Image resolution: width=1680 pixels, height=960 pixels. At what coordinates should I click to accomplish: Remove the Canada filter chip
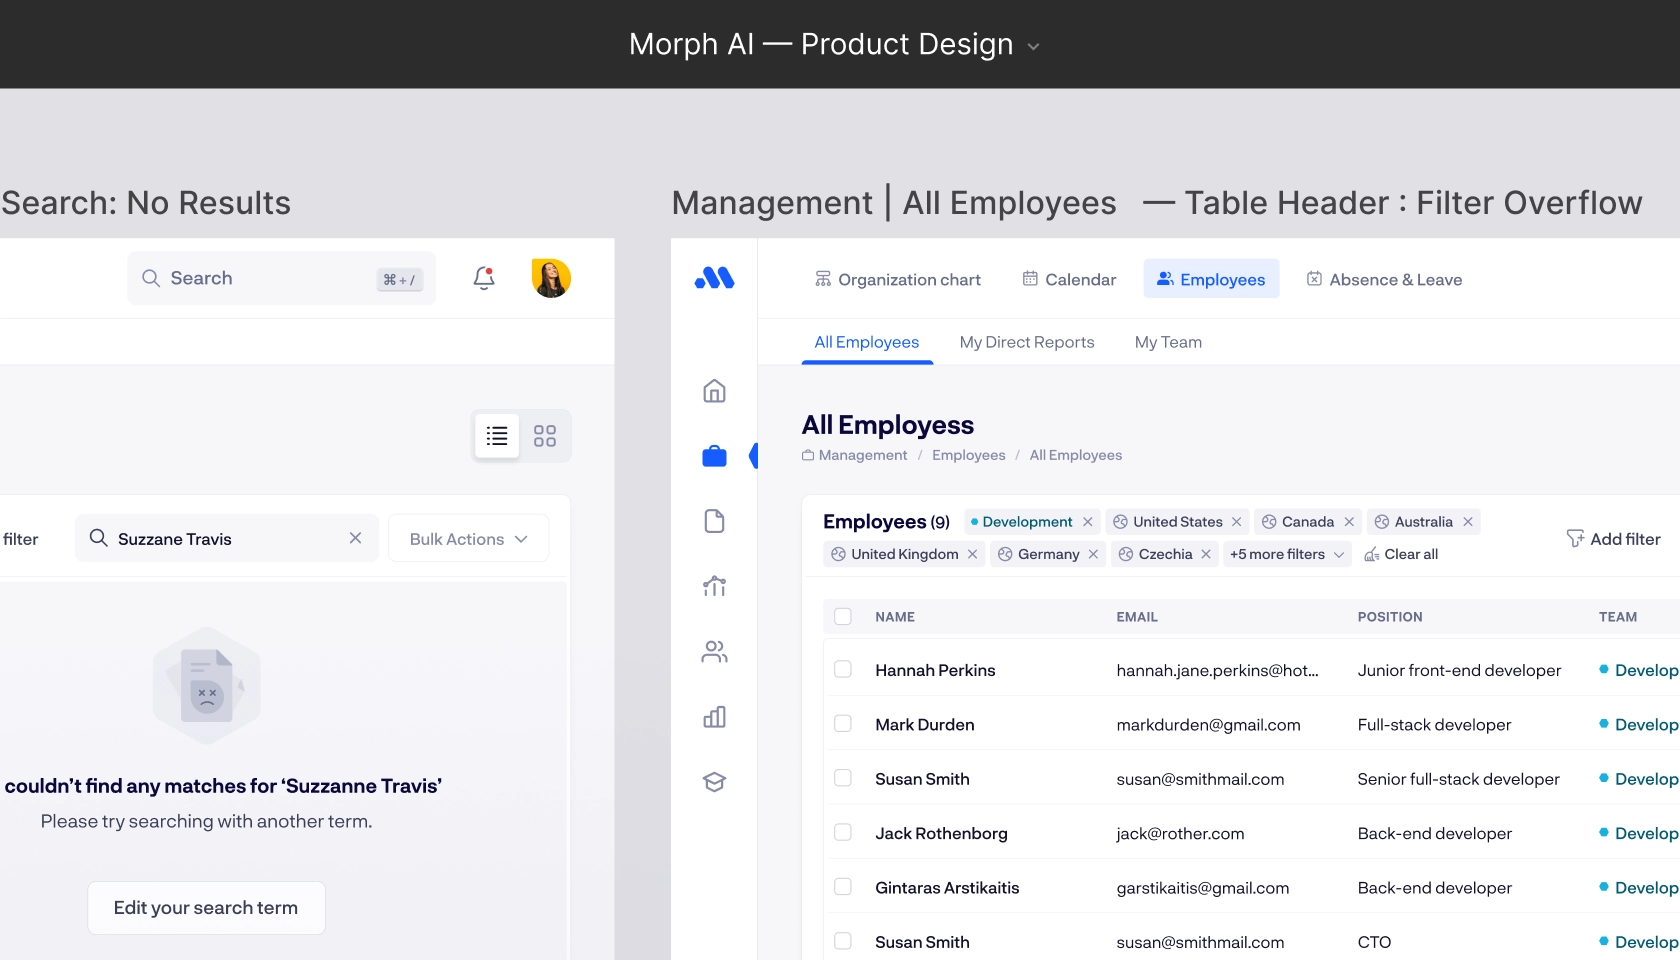click(1349, 522)
